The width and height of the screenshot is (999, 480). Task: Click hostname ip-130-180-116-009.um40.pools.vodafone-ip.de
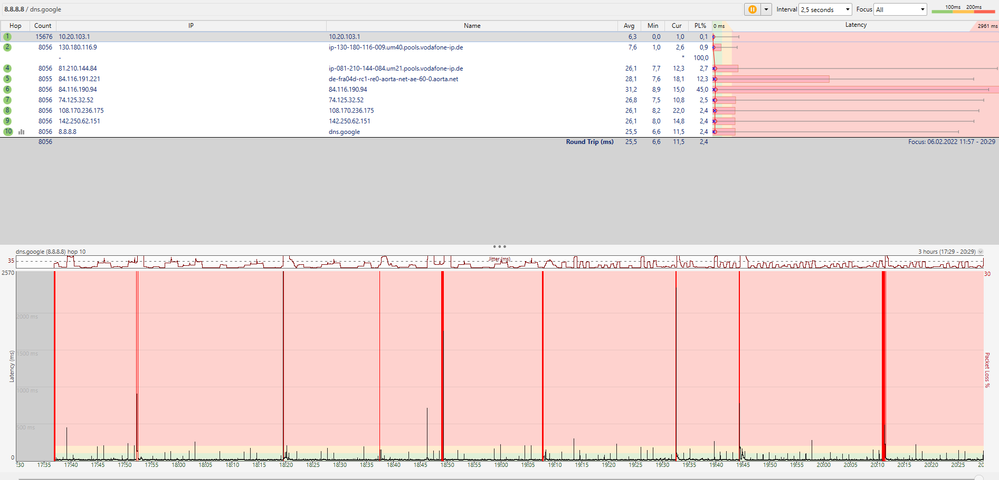tap(396, 47)
